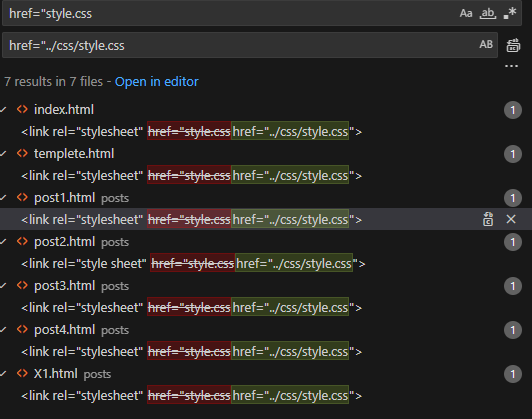The height and width of the screenshot is (419, 532).
Task: Click the search input field
Action: [231, 14]
